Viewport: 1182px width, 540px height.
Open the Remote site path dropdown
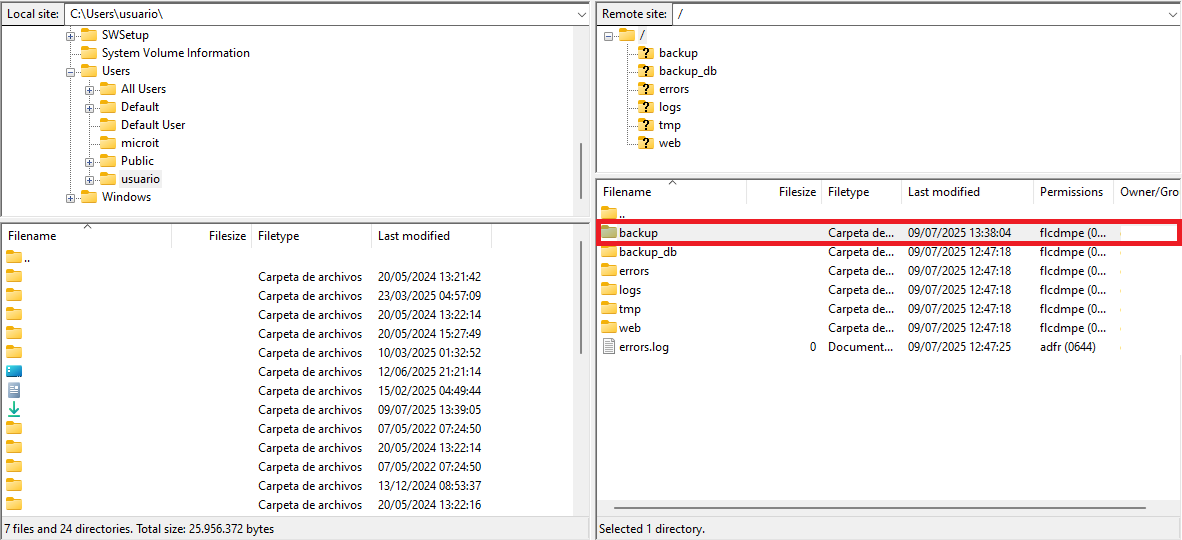coord(1172,14)
